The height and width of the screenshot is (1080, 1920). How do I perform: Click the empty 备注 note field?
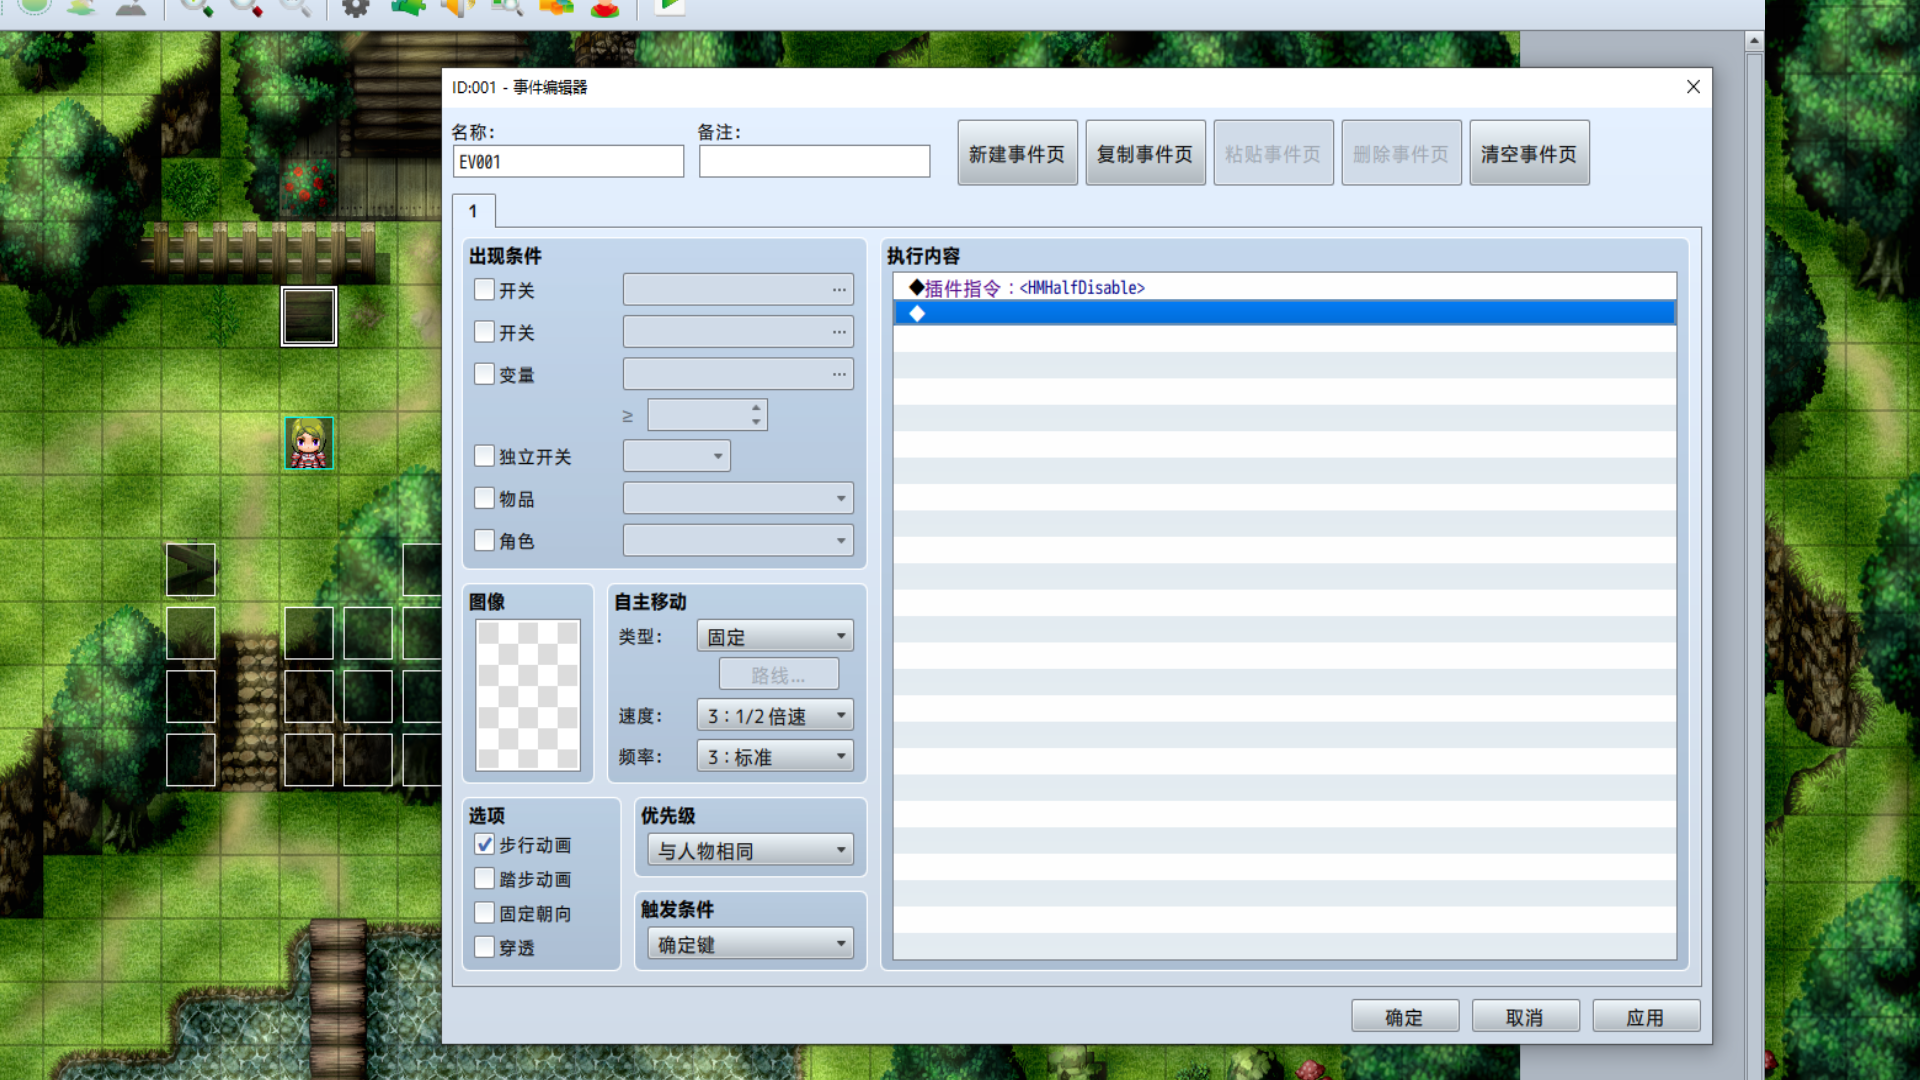pyautogui.click(x=814, y=161)
